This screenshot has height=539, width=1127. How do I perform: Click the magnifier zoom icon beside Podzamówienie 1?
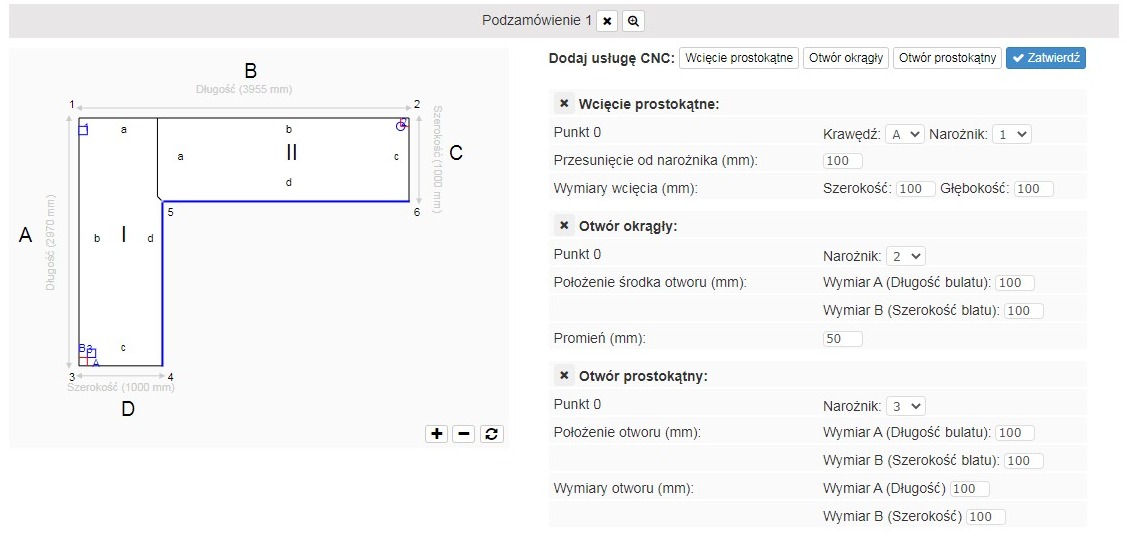[x=633, y=21]
